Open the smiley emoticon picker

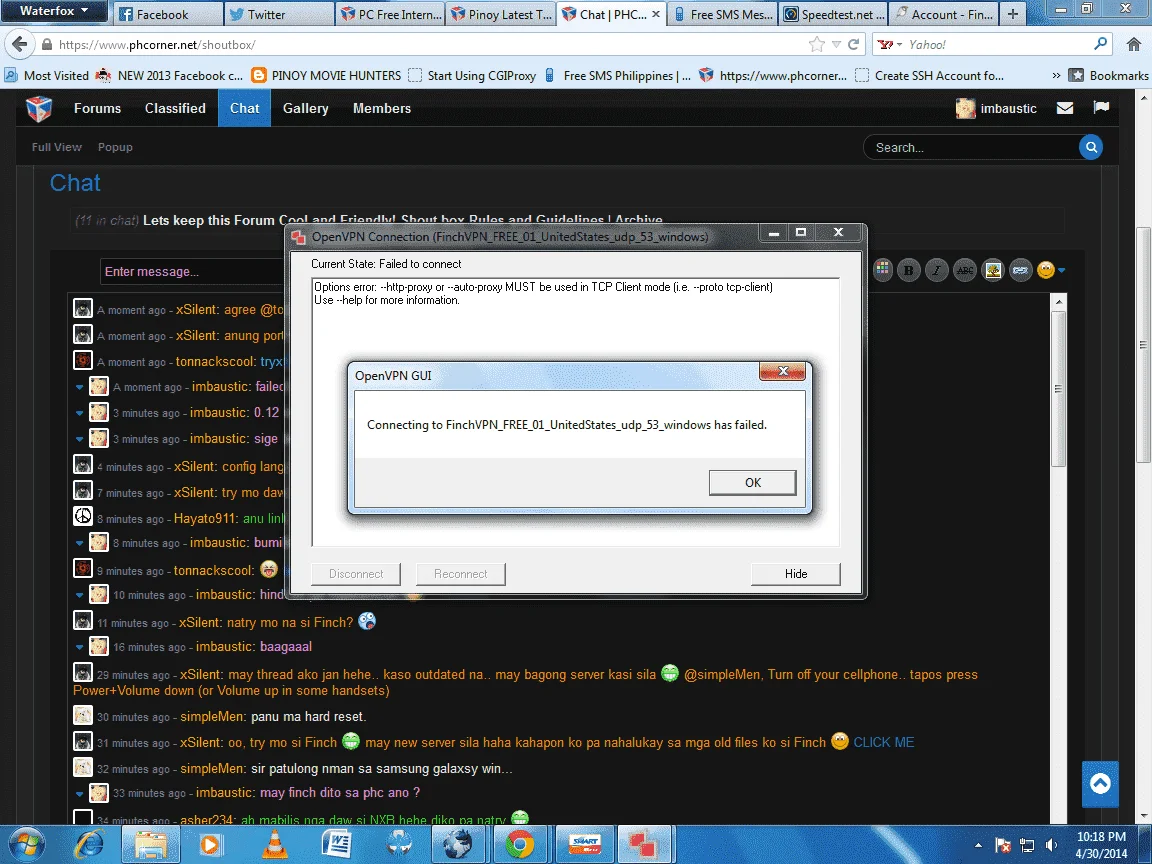[x=1045, y=270]
